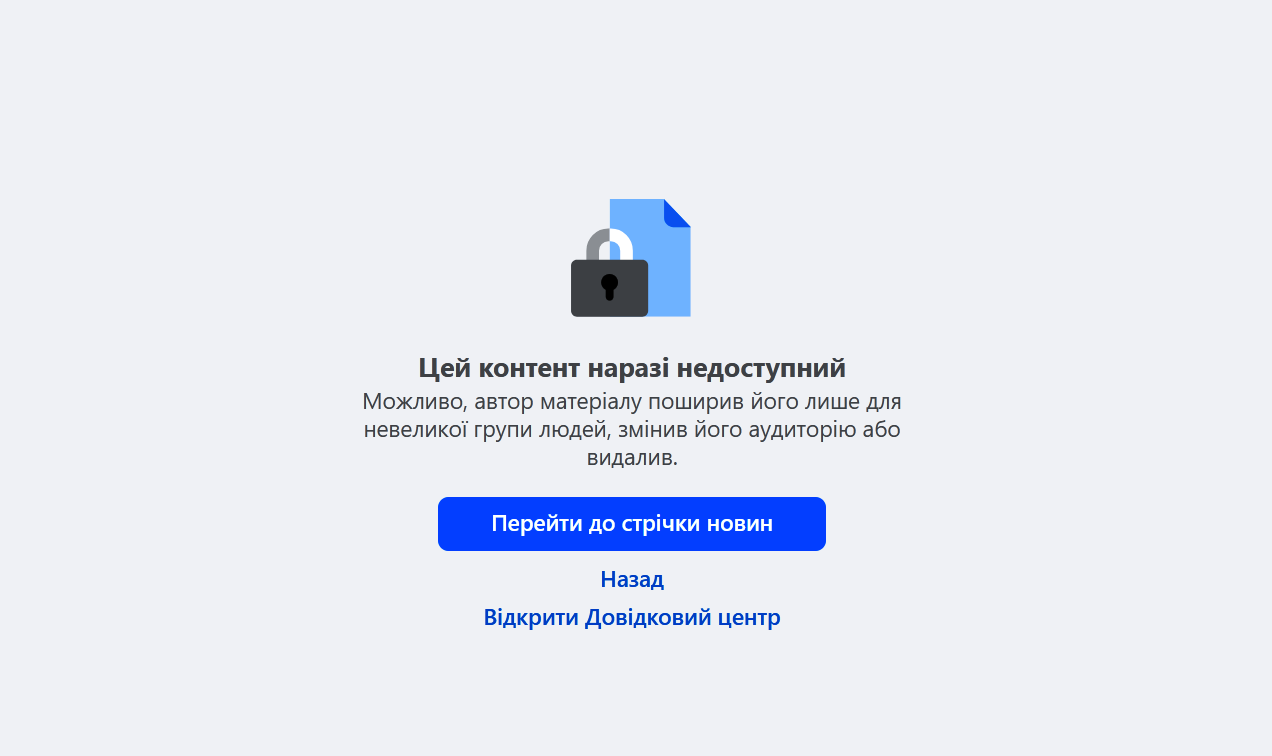Open the 'Відкрити Довідковий центр' link
1272x756 pixels.
(632, 617)
